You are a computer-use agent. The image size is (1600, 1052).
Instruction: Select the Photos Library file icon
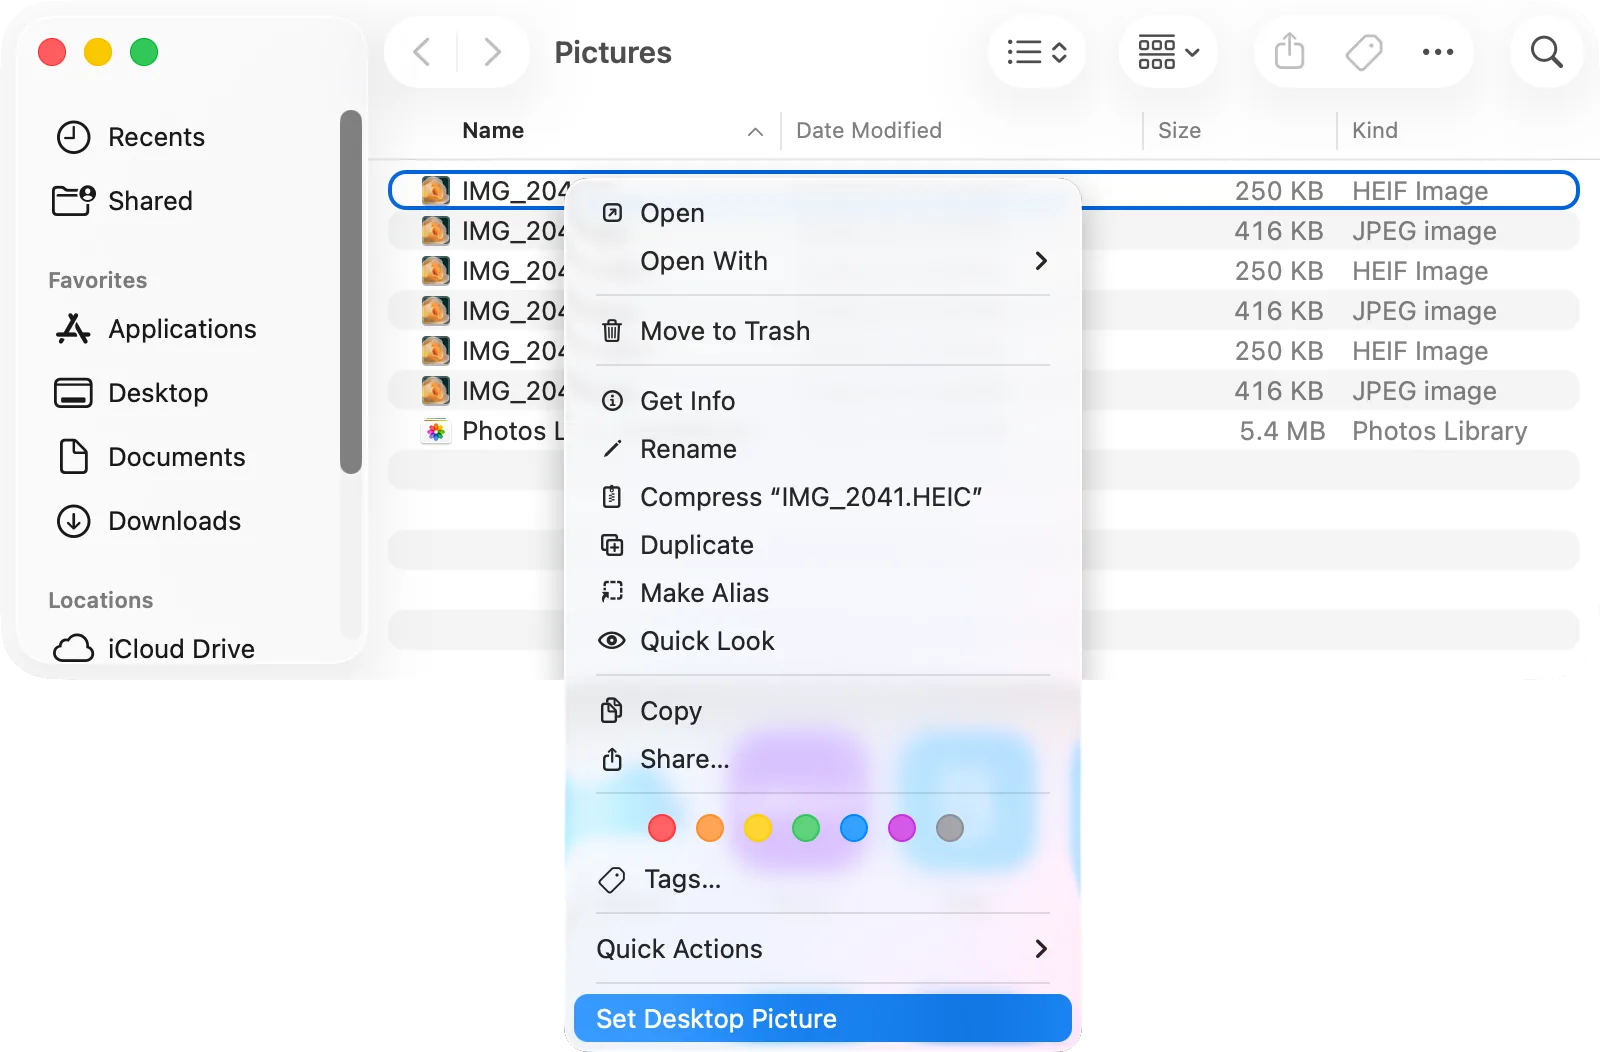coord(436,431)
